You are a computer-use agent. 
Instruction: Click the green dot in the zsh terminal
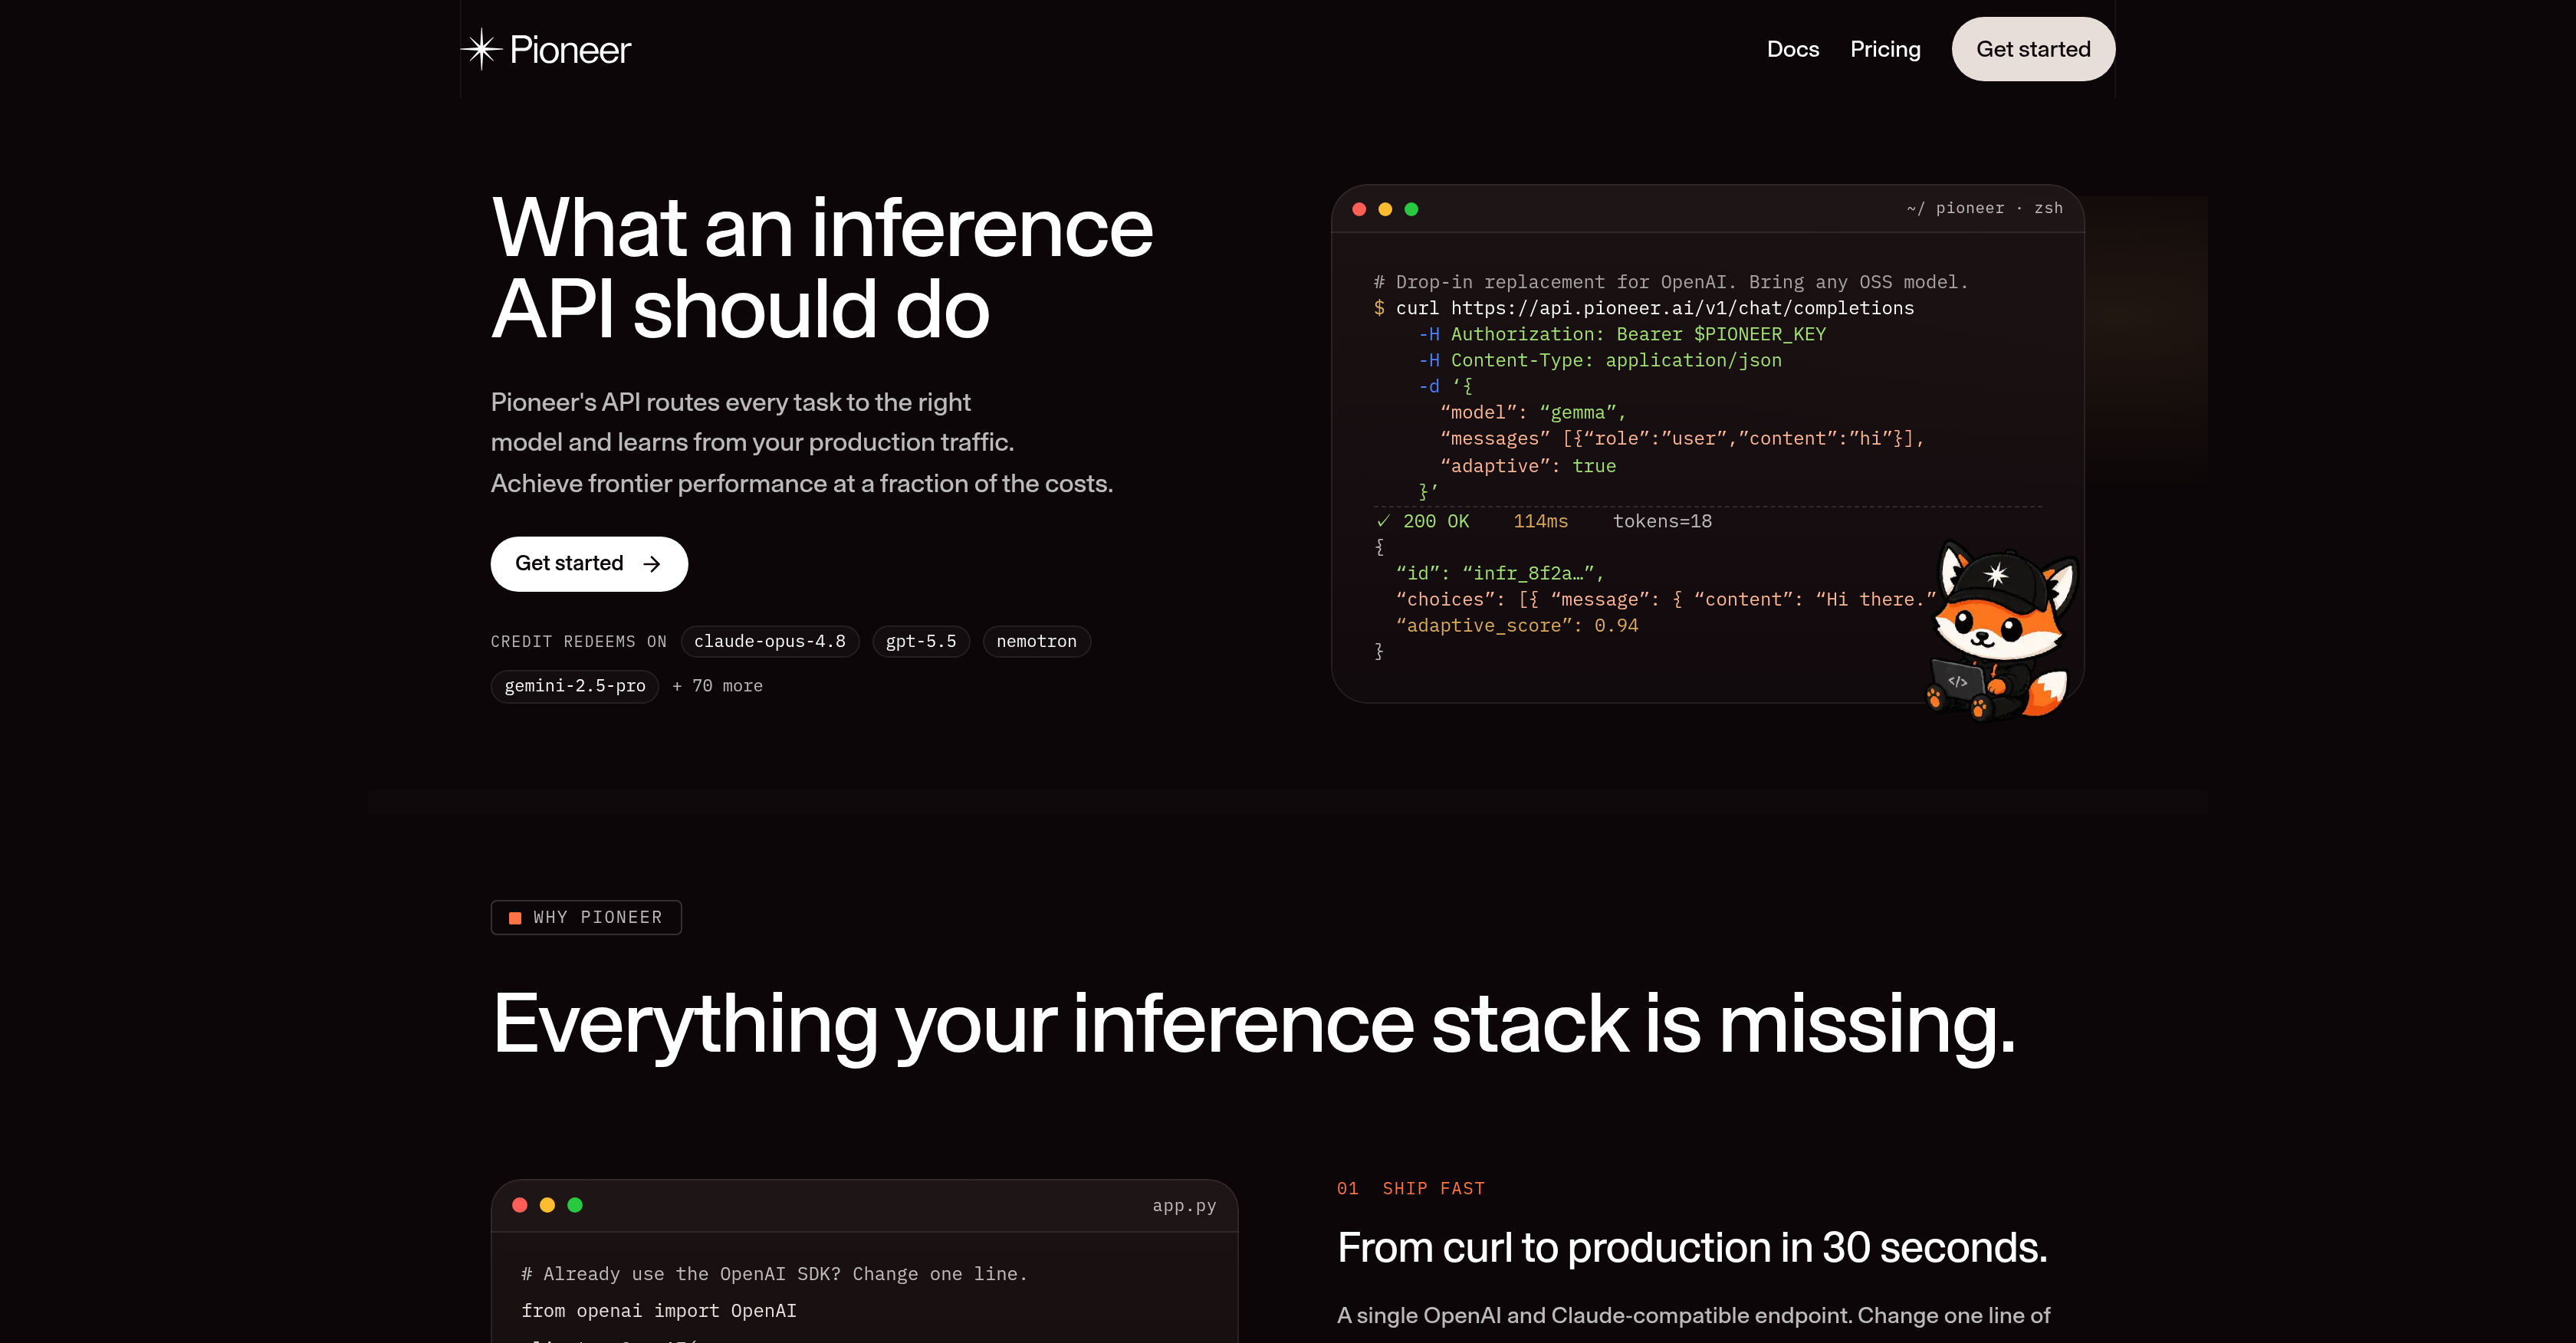point(1411,209)
